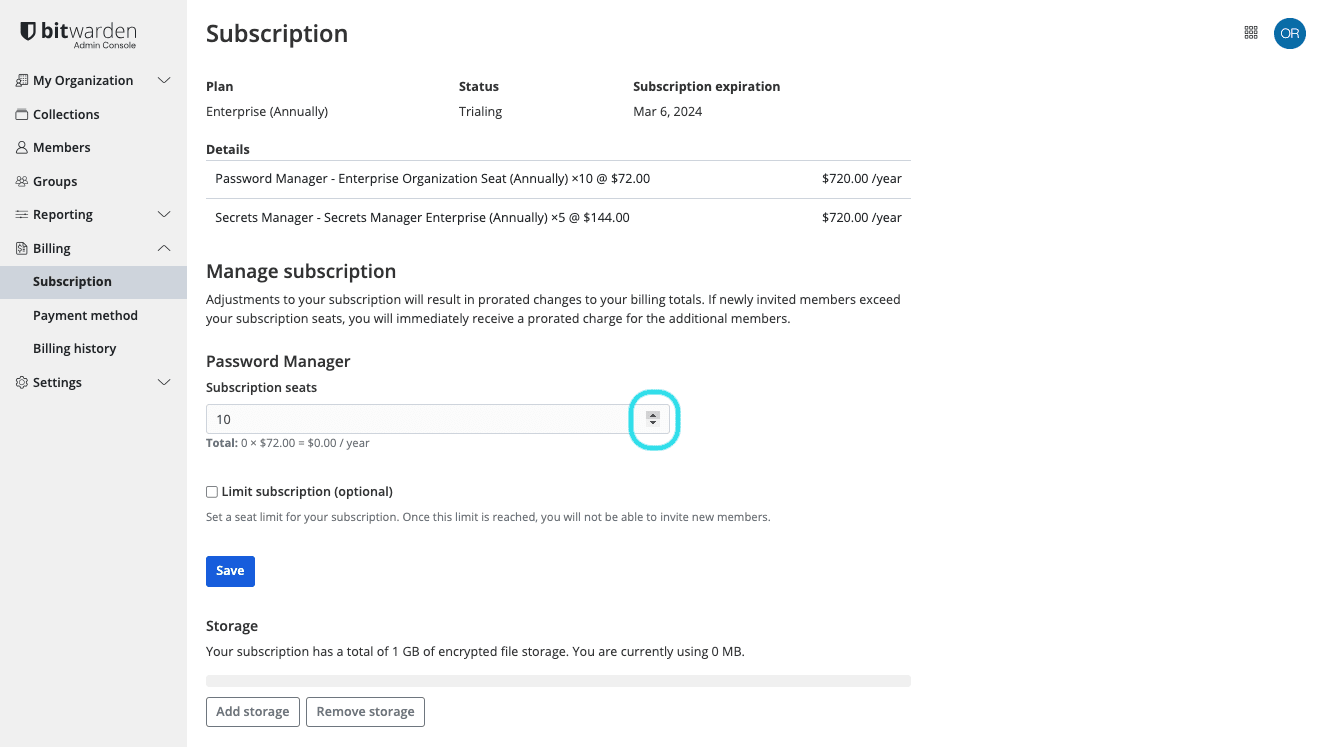The image size is (1329, 747).
Task: Click the Limit subscription (optional) label
Action: pyautogui.click(x=307, y=492)
